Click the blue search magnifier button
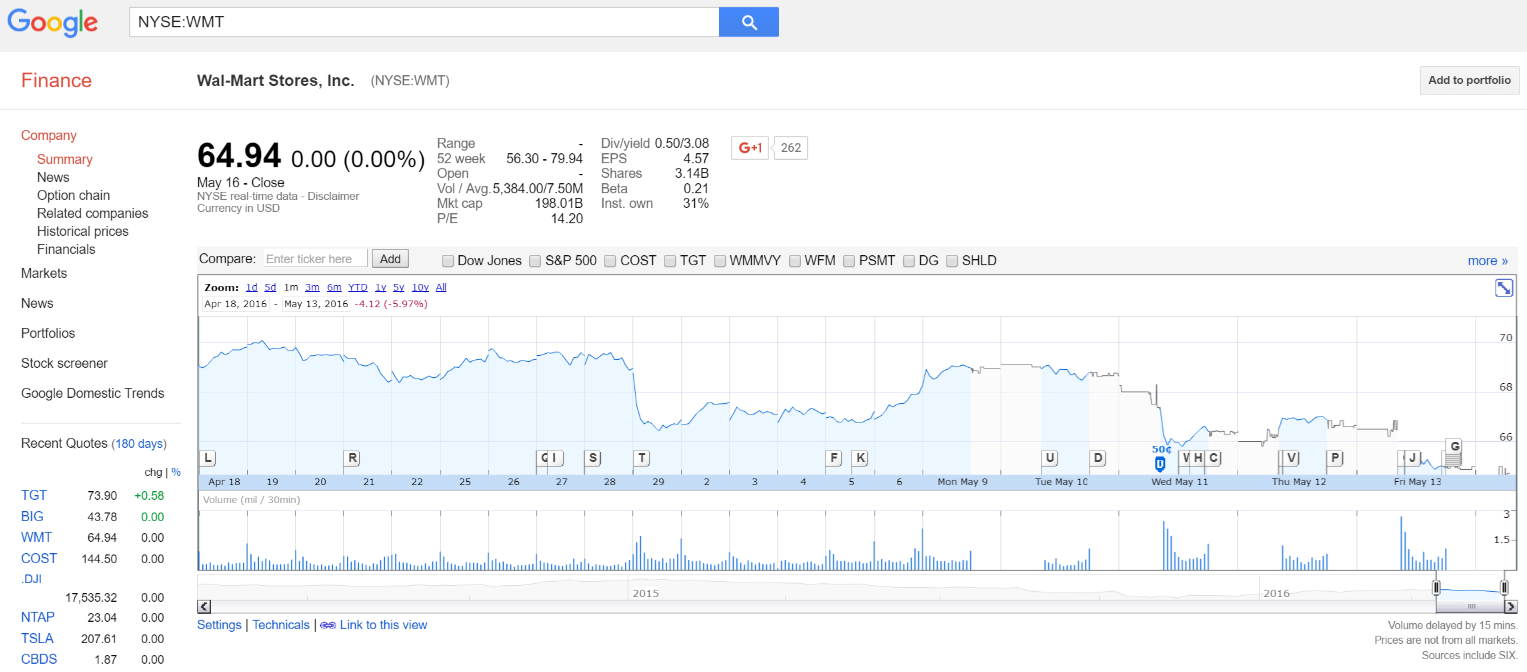 pyautogui.click(x=748, y=22)
